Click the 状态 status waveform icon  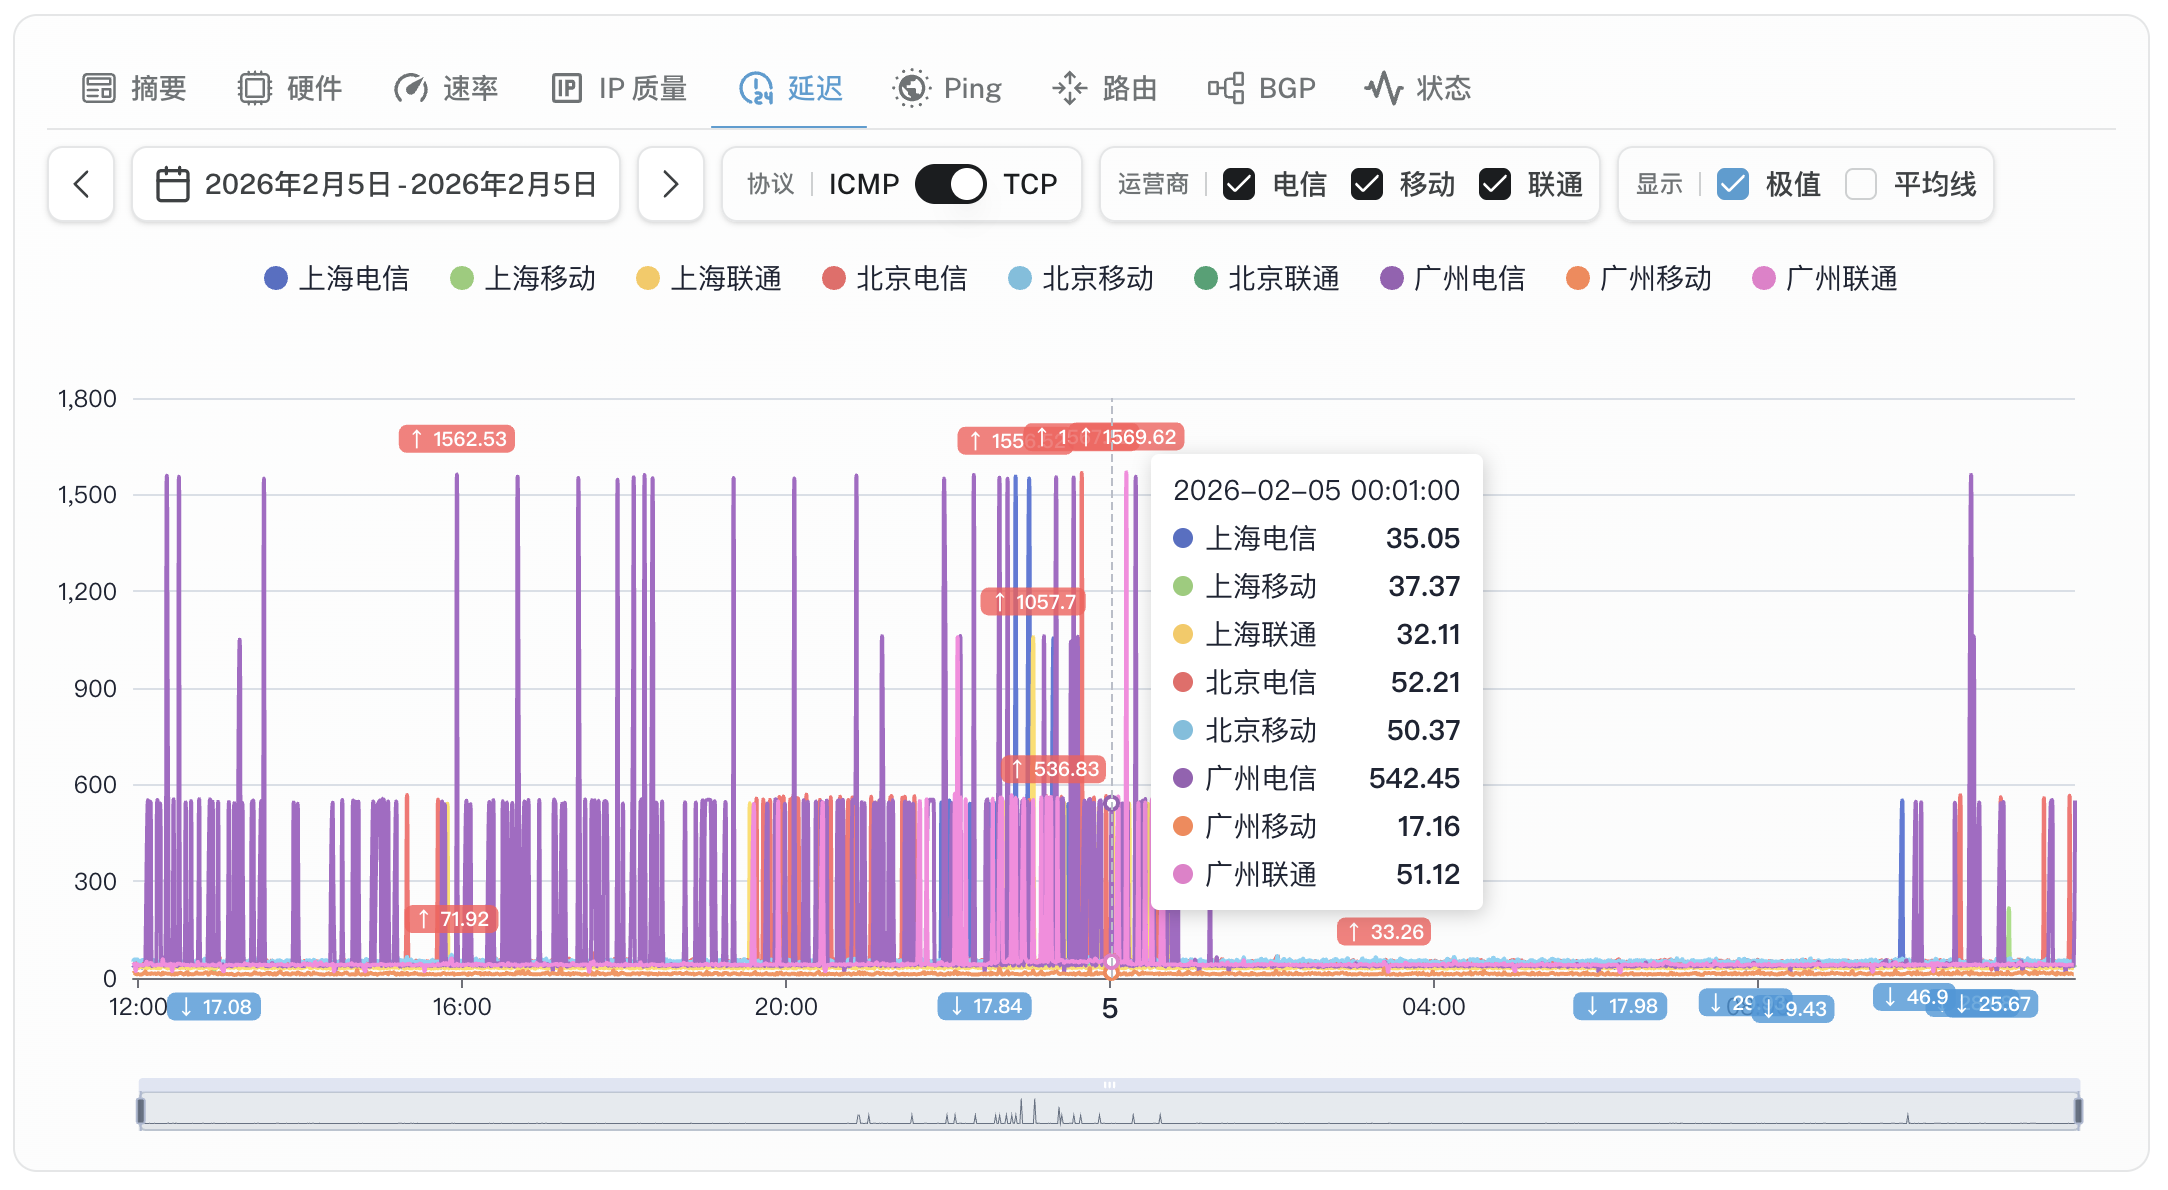click(1384, 88)
